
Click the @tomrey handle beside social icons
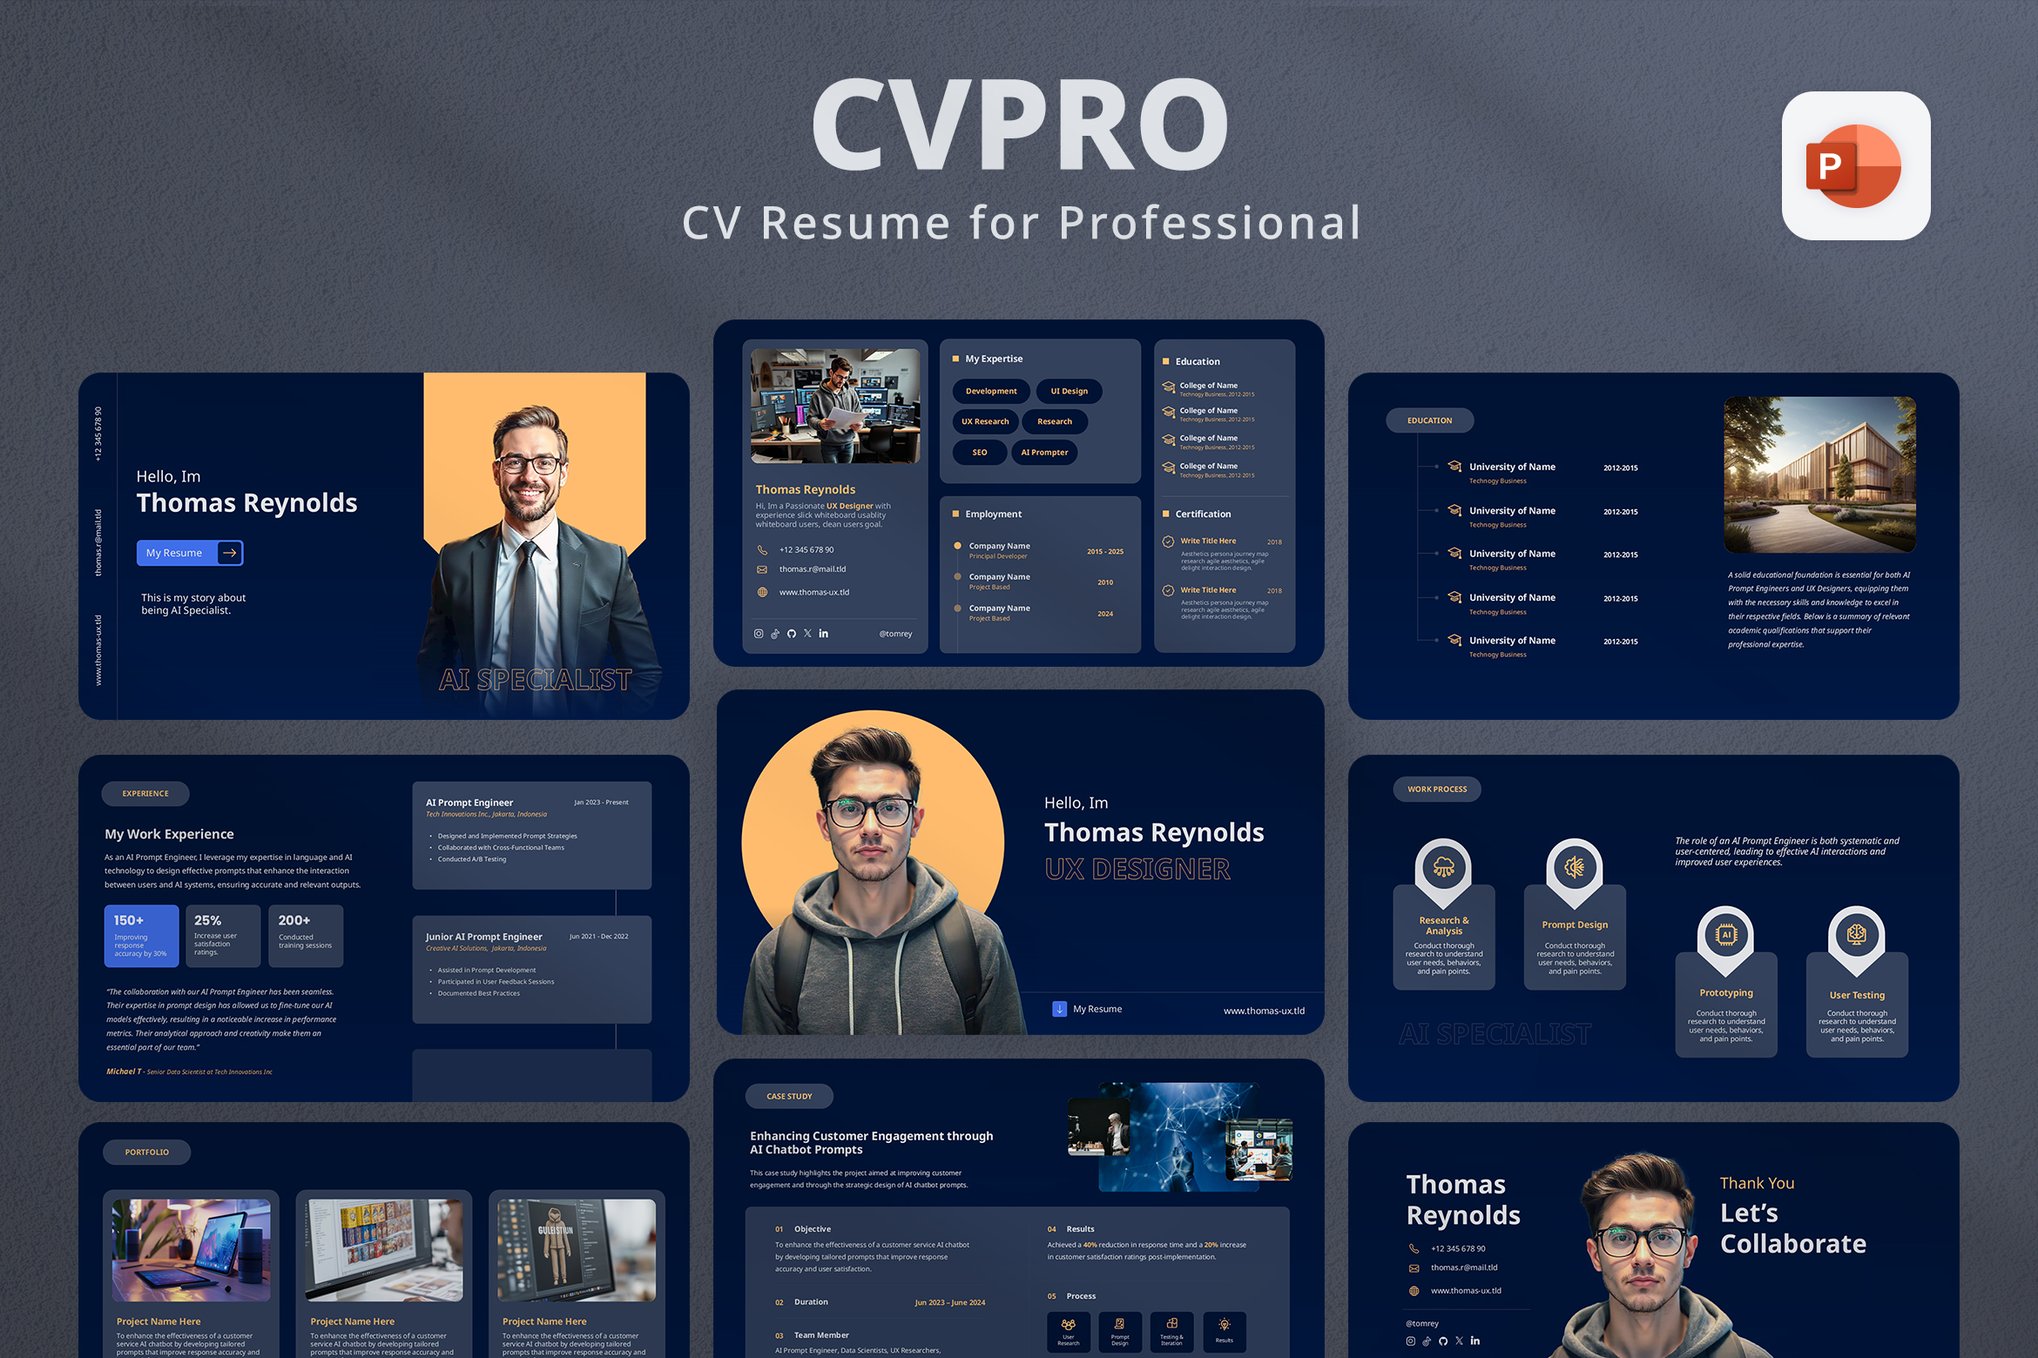pos(895,634)
